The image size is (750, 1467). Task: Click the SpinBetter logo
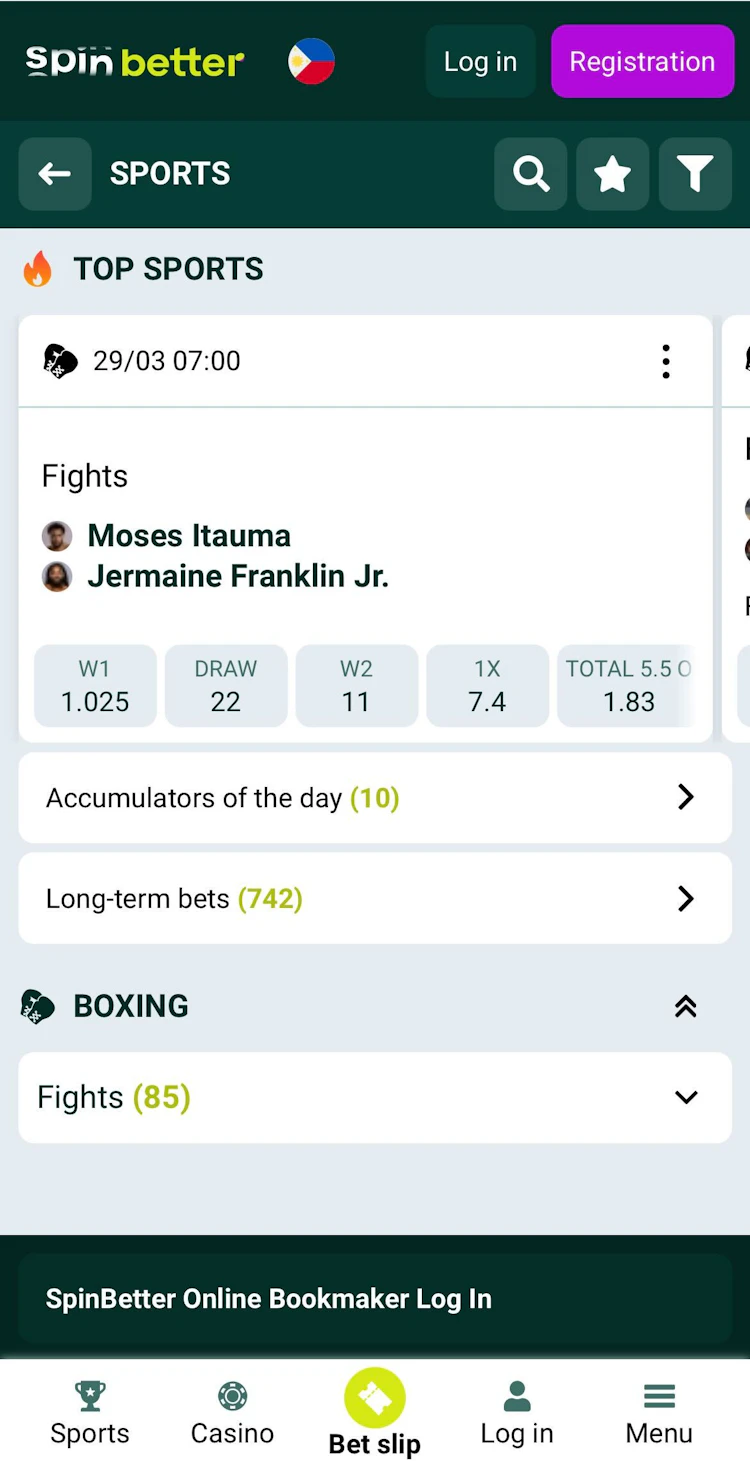pyautogui.click(x=135, y=62)
